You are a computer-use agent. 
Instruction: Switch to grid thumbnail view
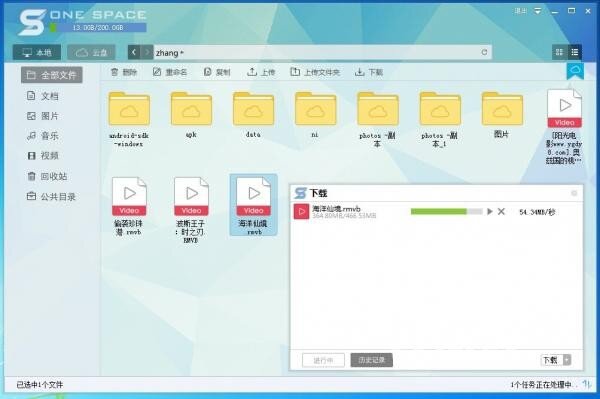pyautogui.click(x=559, y=52)
